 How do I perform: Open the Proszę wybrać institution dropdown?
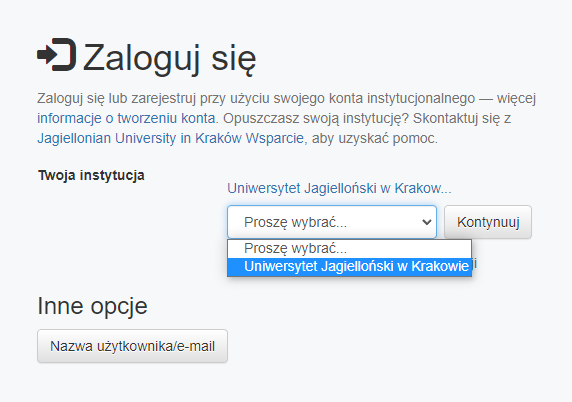(332, 222)
